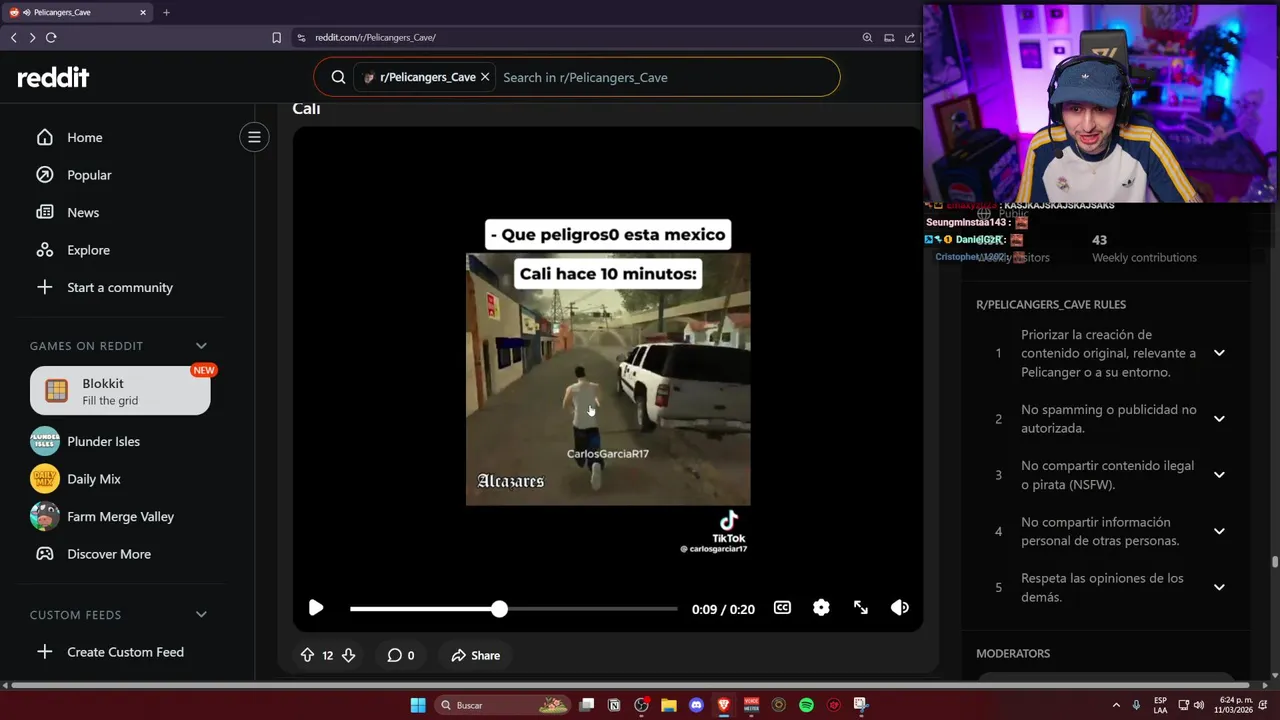Image resolution: width=1280 pixels, height=720 pixels.
Task: Open a new browser tab
Action: 166,12
